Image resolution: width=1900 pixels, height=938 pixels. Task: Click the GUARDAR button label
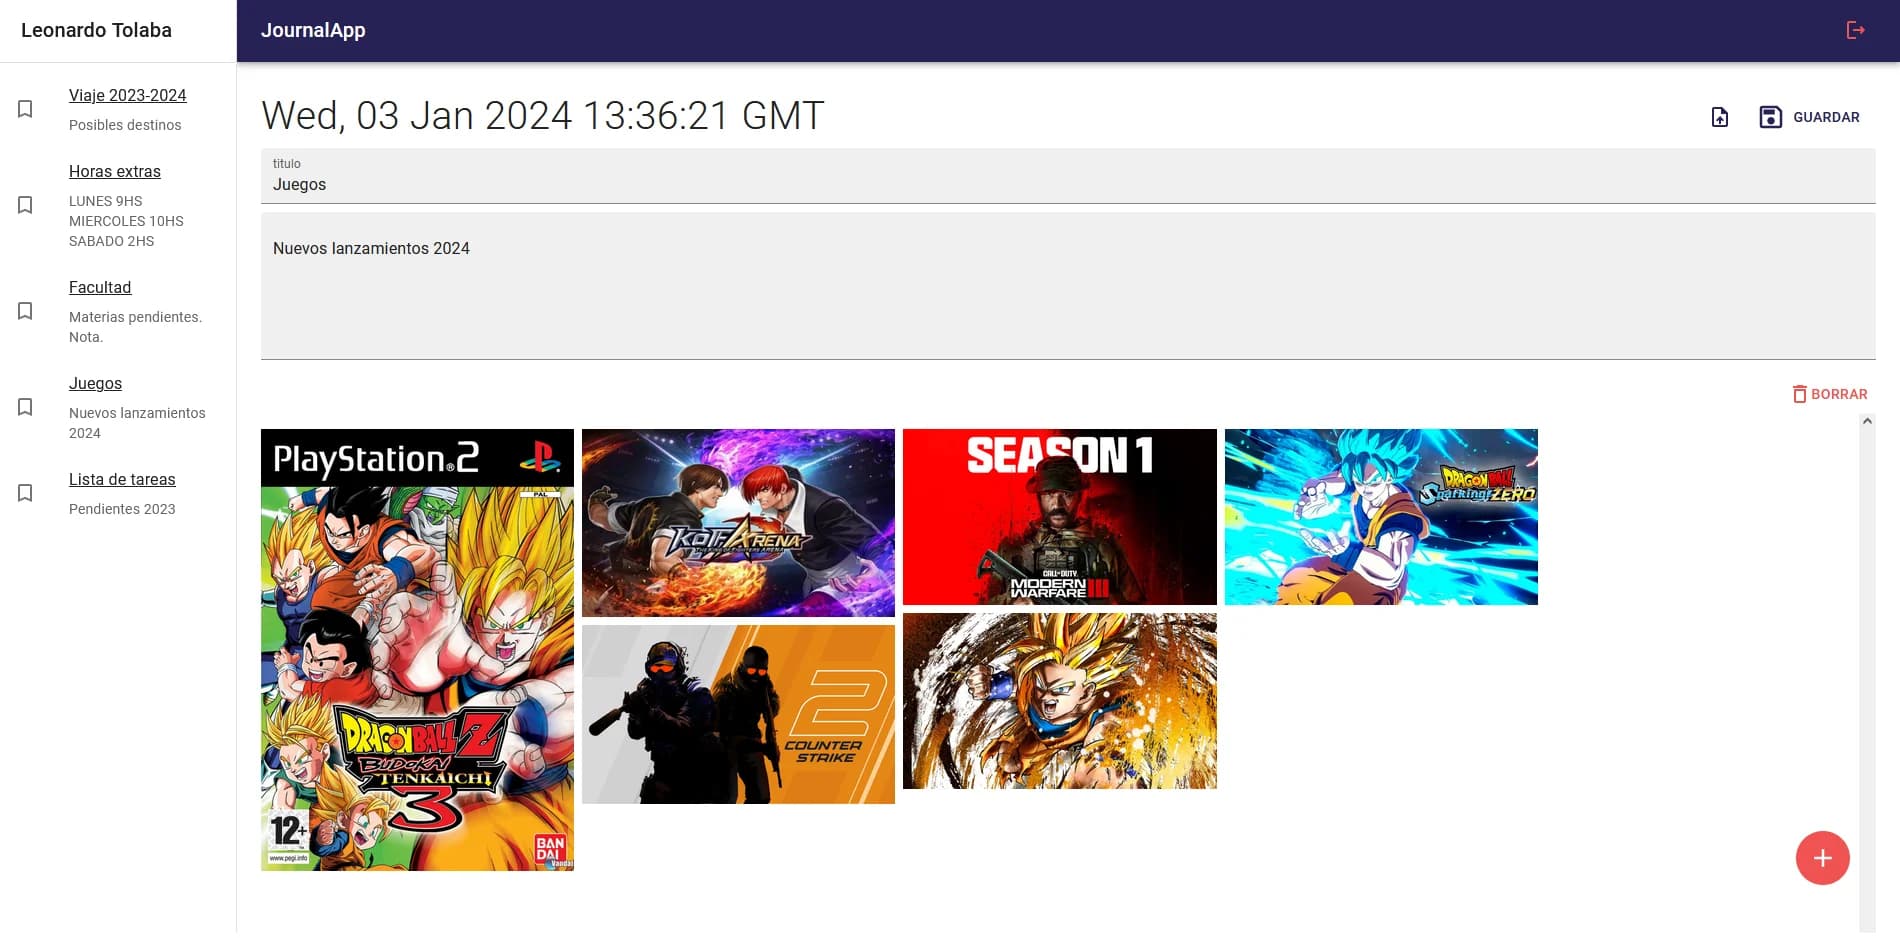1826,117
